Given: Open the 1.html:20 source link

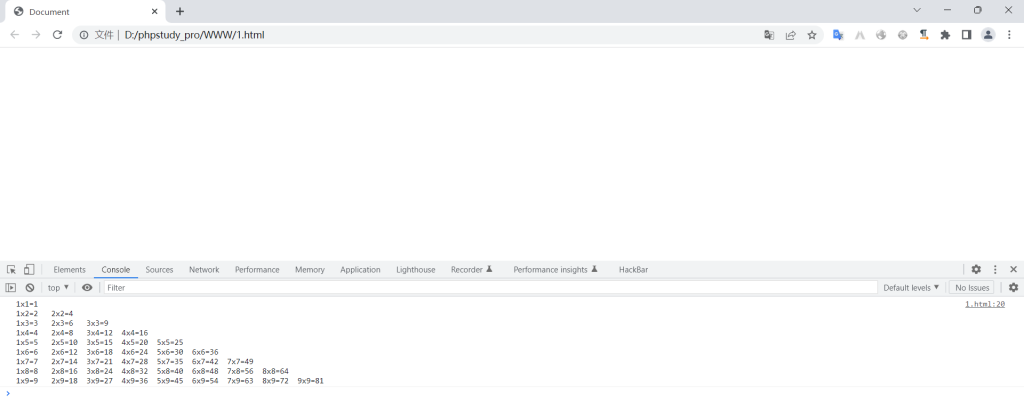Looking at the screenshot, I should [984, 304].
